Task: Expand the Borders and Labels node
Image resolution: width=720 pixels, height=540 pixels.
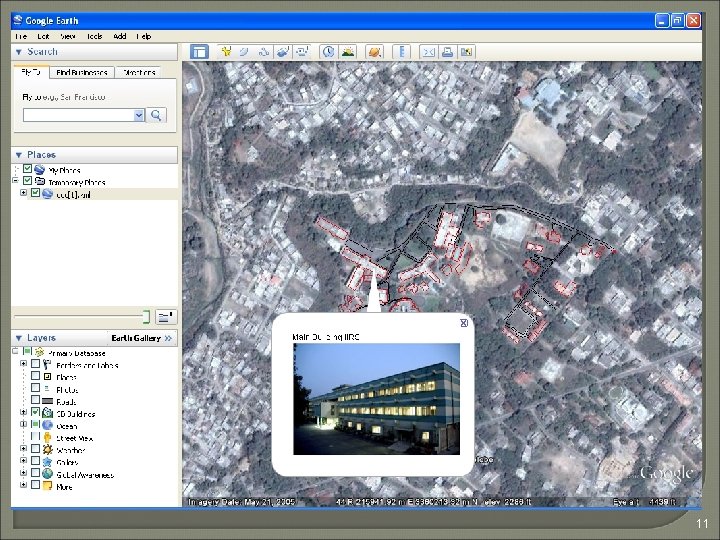Action: coord(23,363)
